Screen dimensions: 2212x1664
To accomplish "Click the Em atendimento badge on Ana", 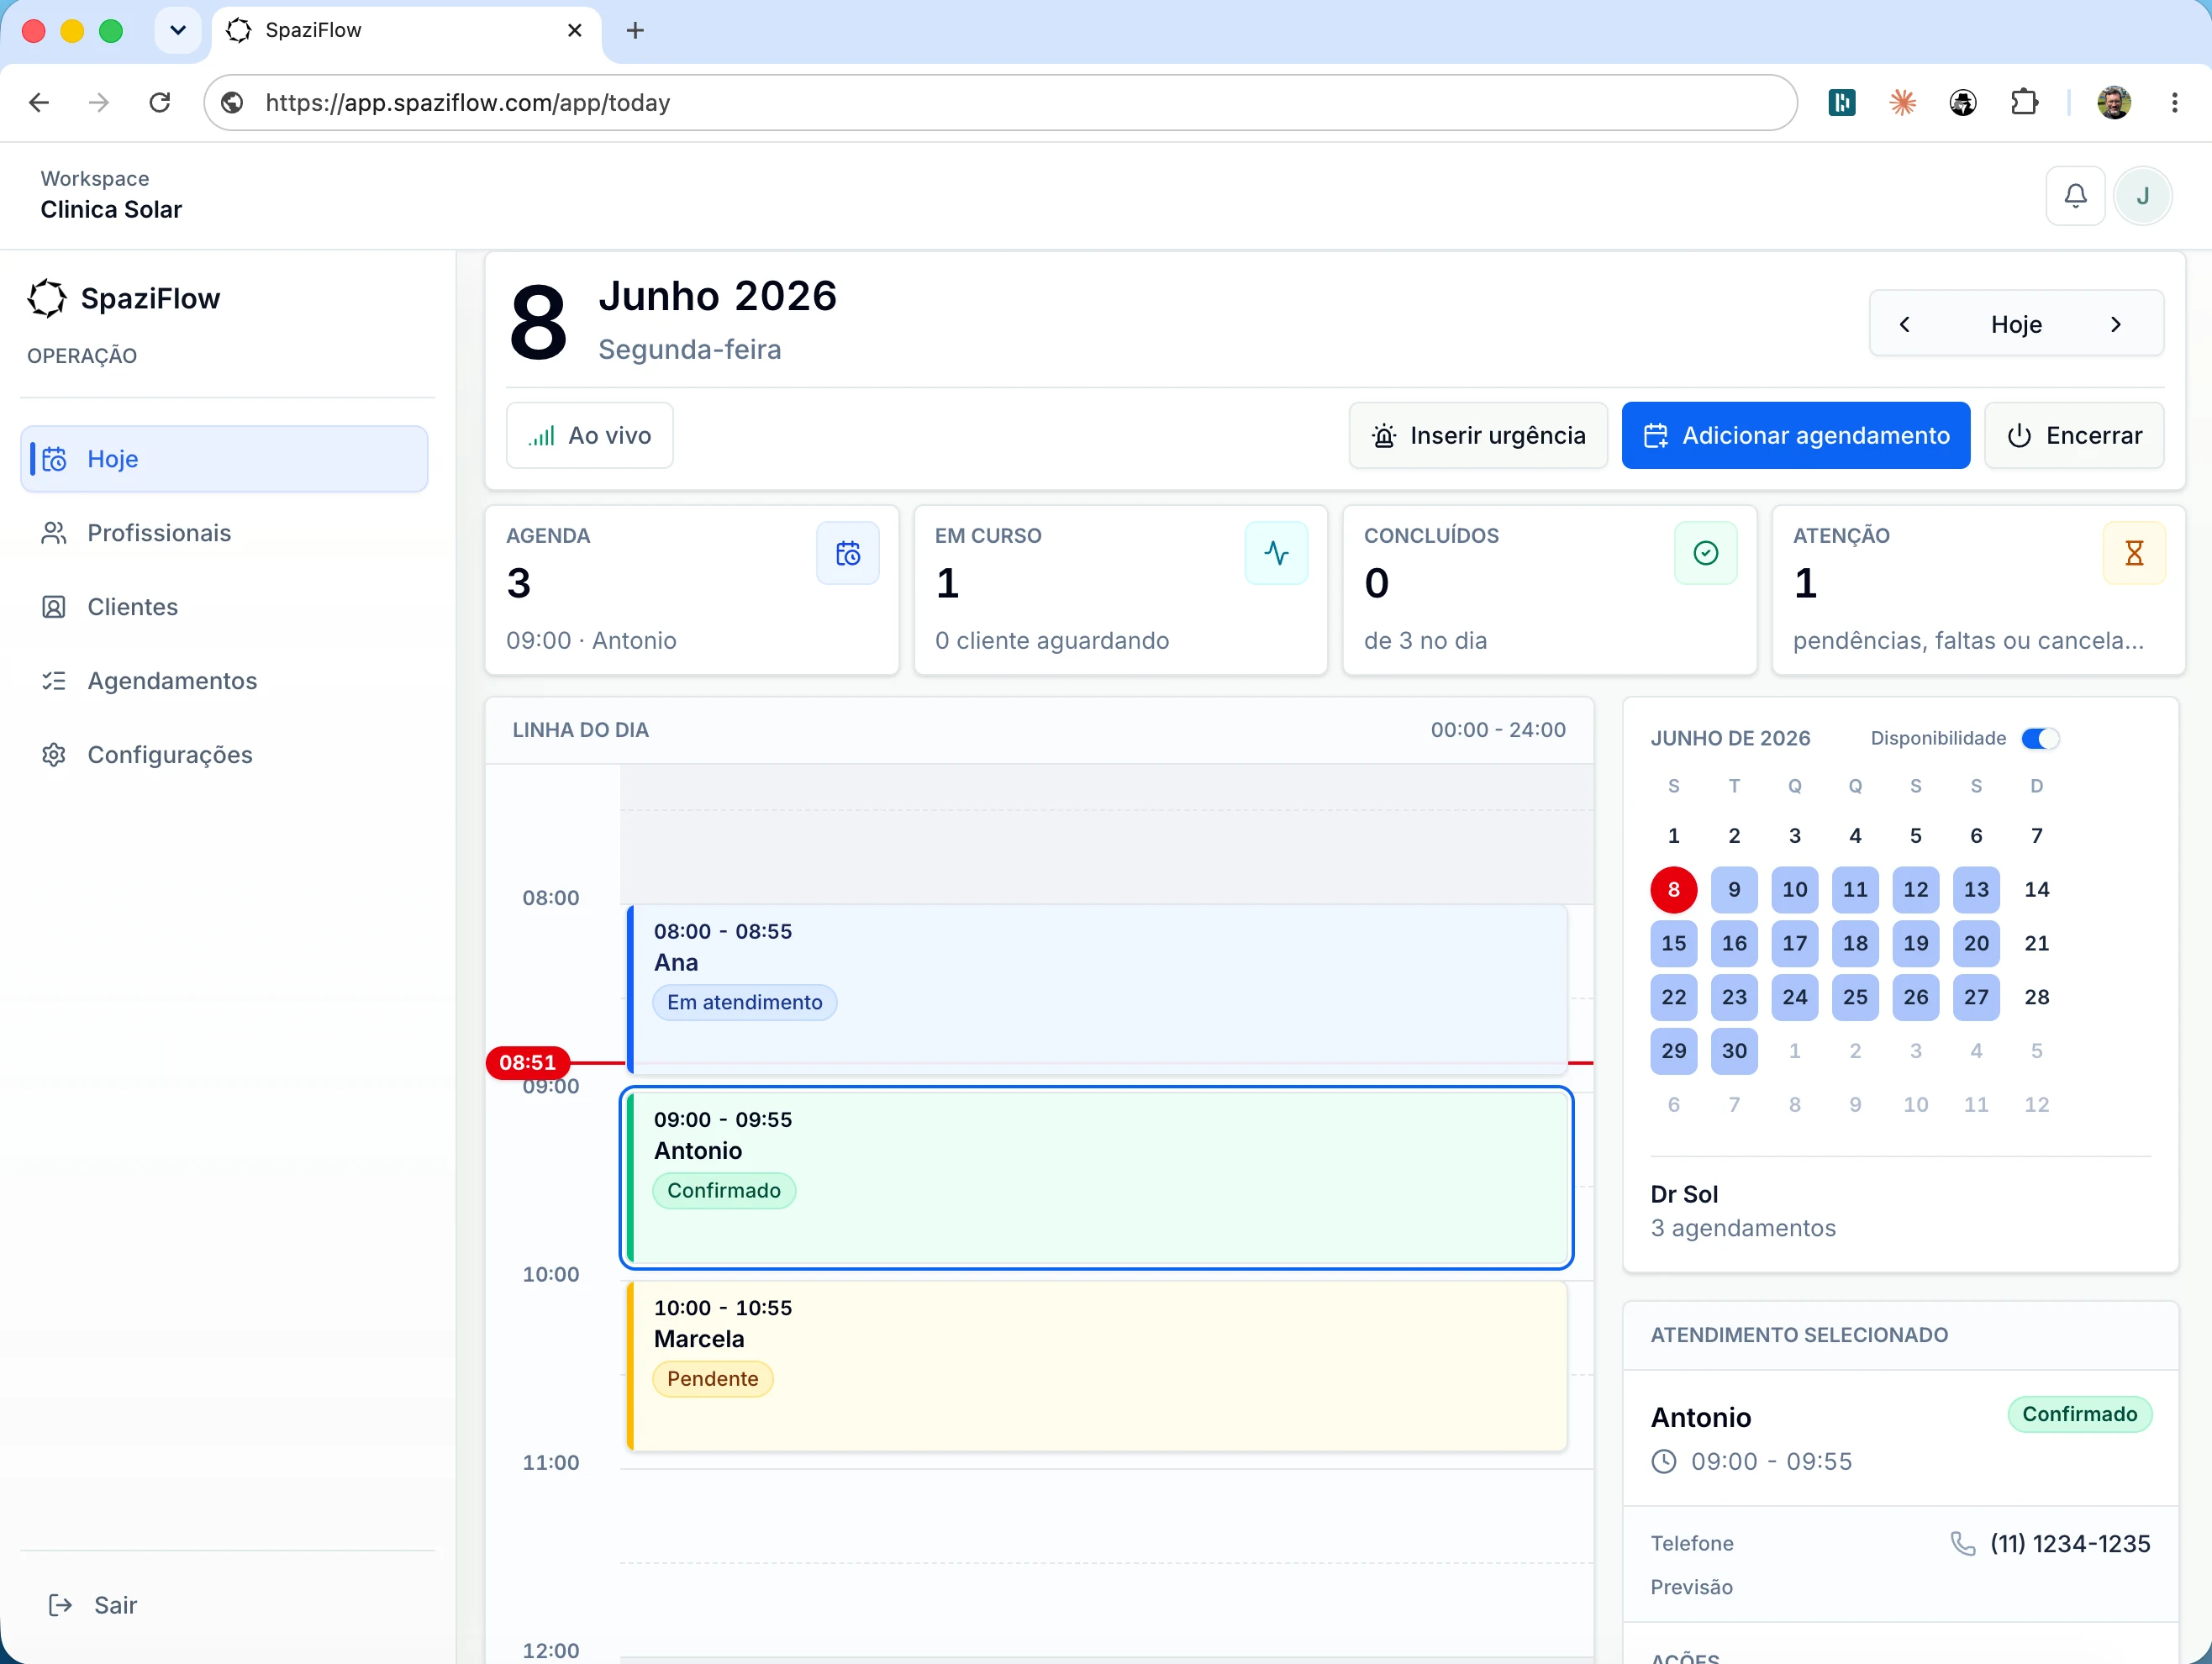I will pyautogui.click(x=745, y=1002).
